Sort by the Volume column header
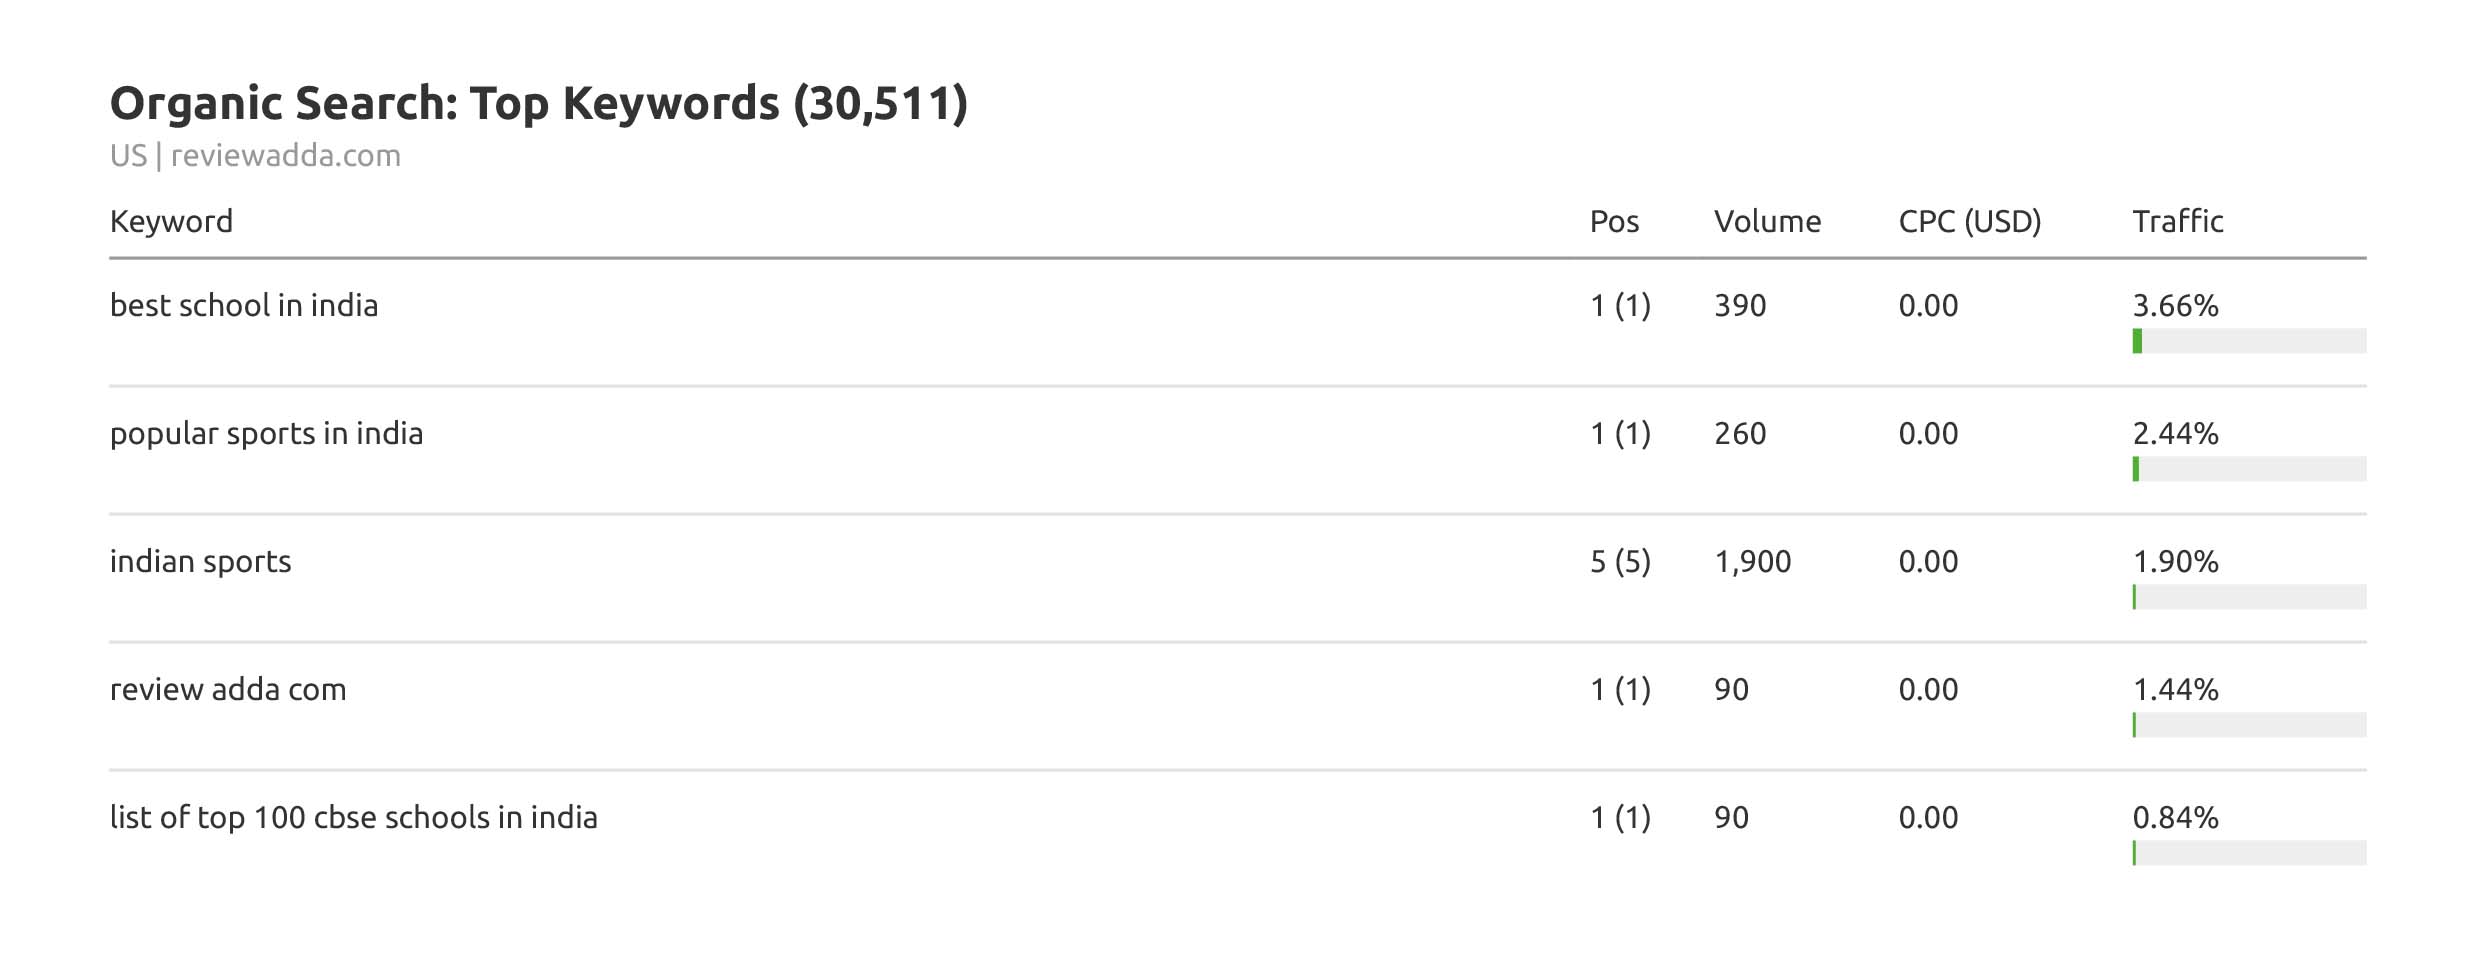 (1767, 221)
